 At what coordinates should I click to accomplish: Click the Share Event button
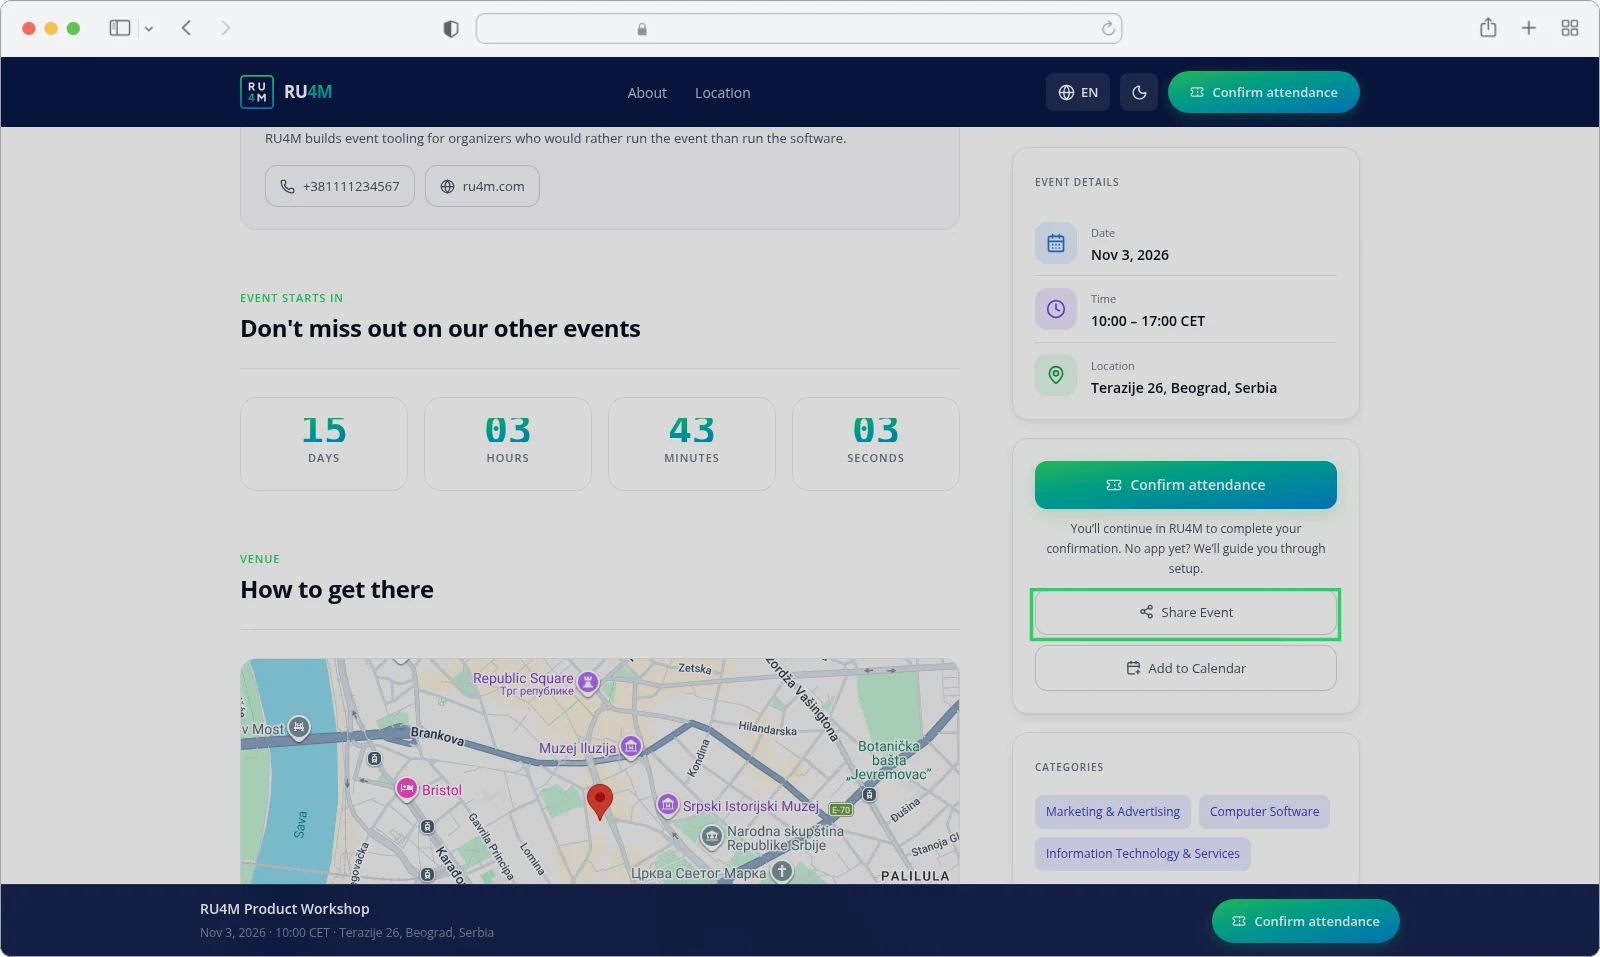1186,612
